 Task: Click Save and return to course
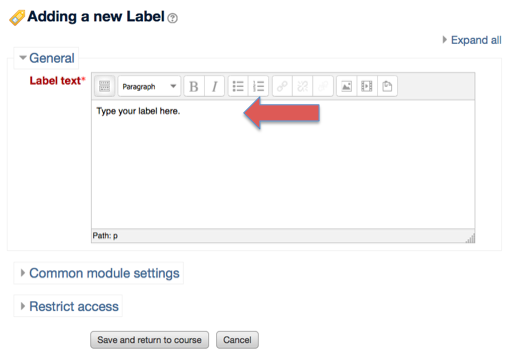[149, 340]
